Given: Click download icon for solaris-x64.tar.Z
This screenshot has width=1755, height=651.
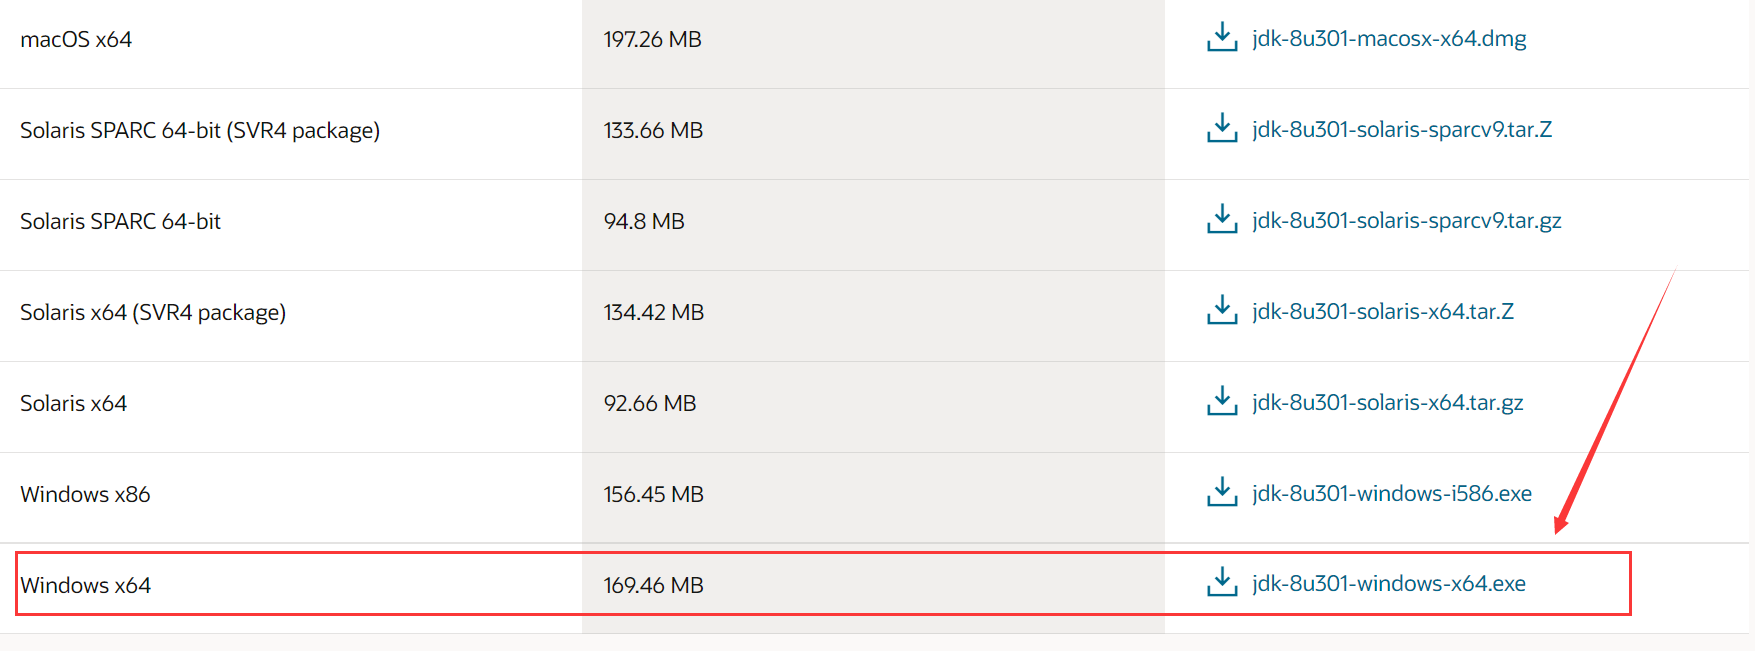Looking at the screenshot, I should (1222, 311).
